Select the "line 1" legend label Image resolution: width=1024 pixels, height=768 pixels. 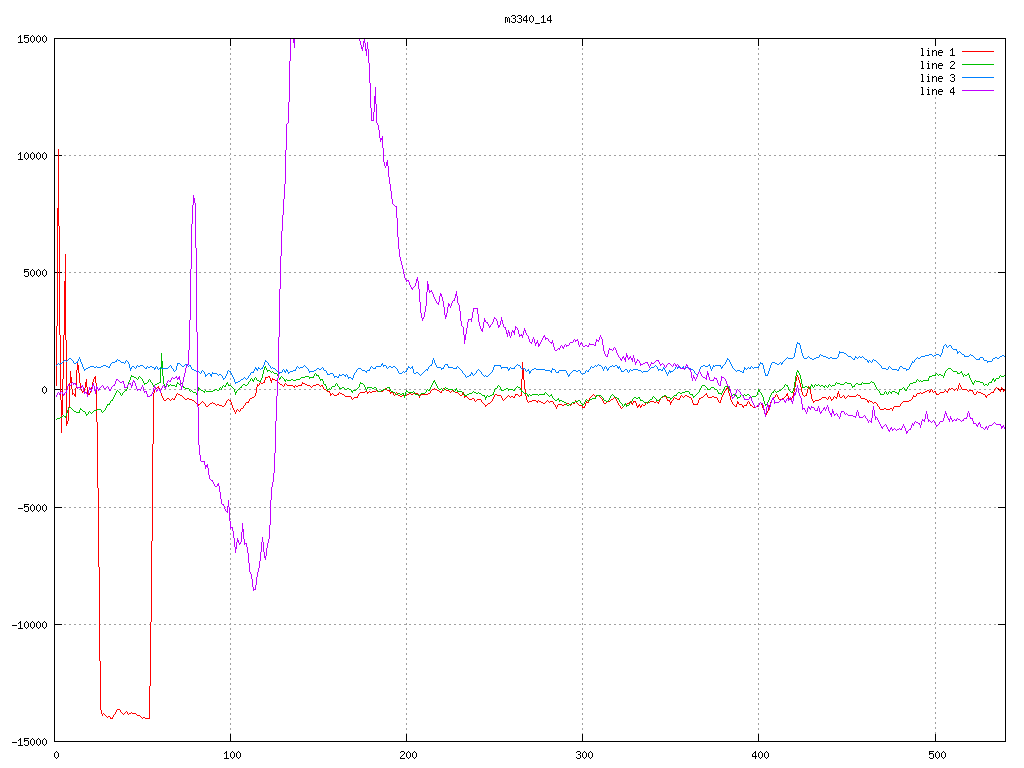tap(937, 51)
